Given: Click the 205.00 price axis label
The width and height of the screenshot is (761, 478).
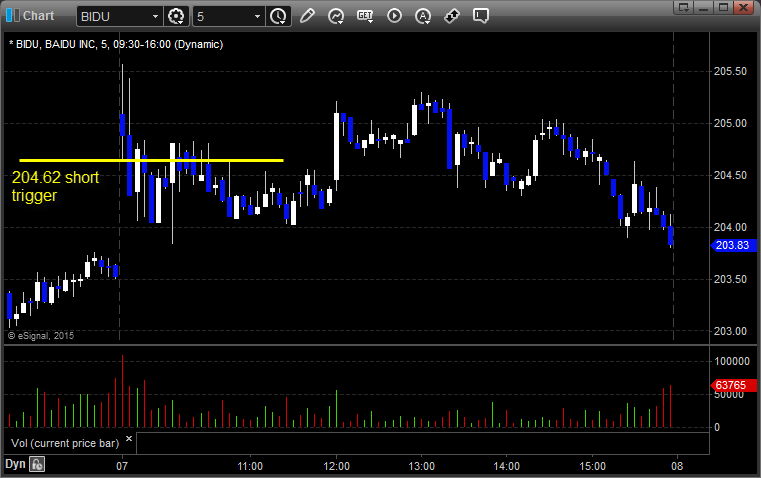Looking at the screenshot, I should (730, 123).
